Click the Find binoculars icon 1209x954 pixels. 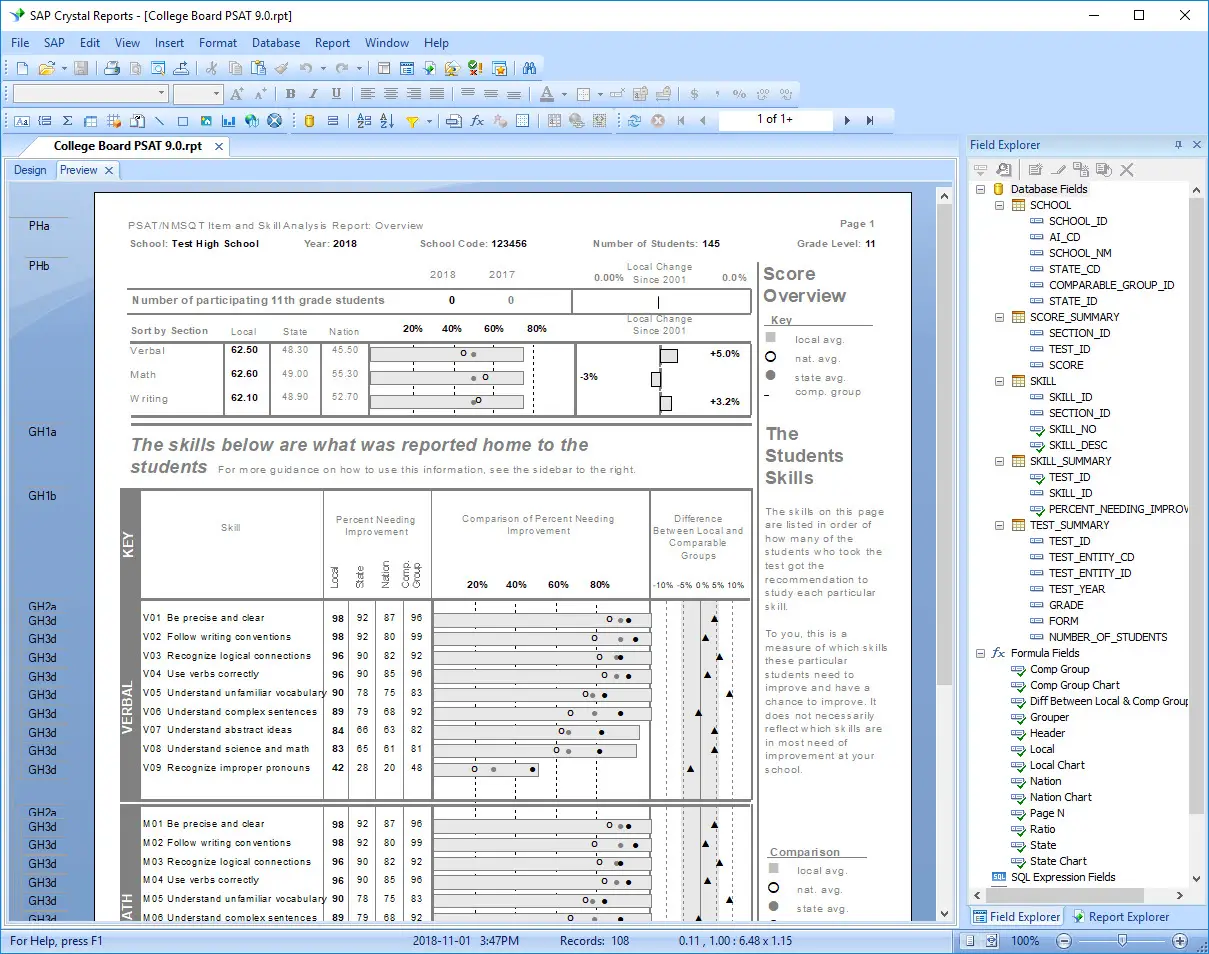[529, 68]
